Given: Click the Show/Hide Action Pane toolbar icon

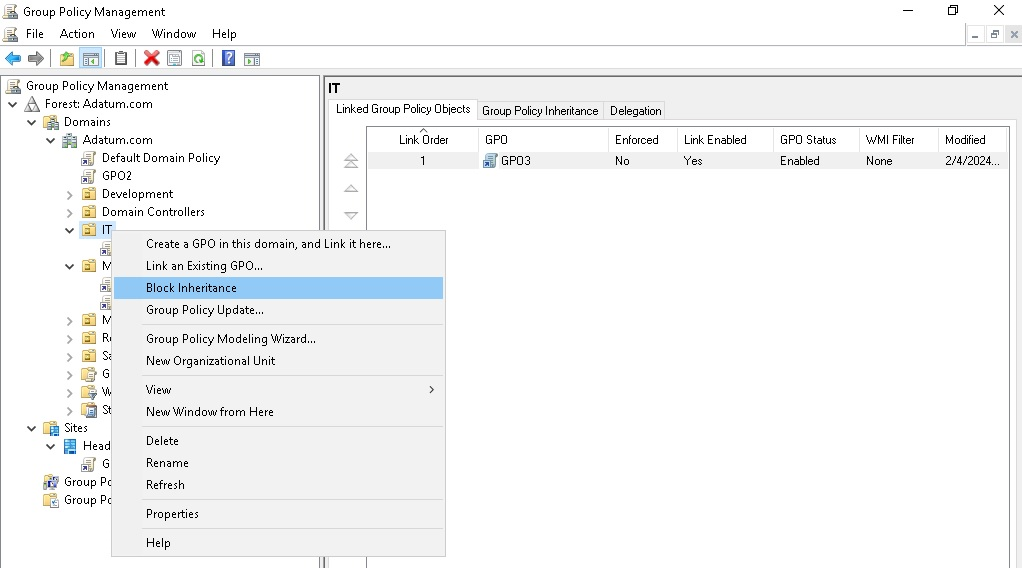Looking at the screenshot, I should pos(252,59).
